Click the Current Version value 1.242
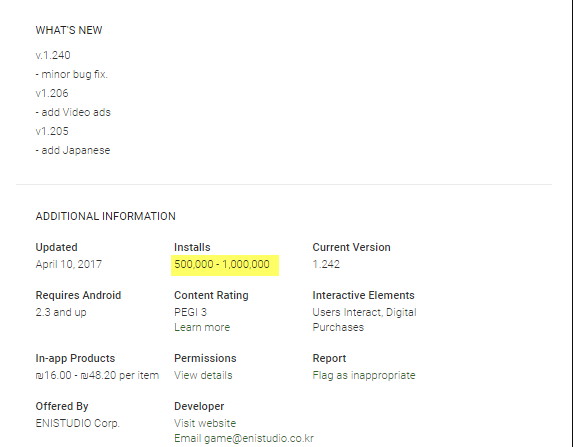Screen dimensions: 573x447 click(326, 264)
